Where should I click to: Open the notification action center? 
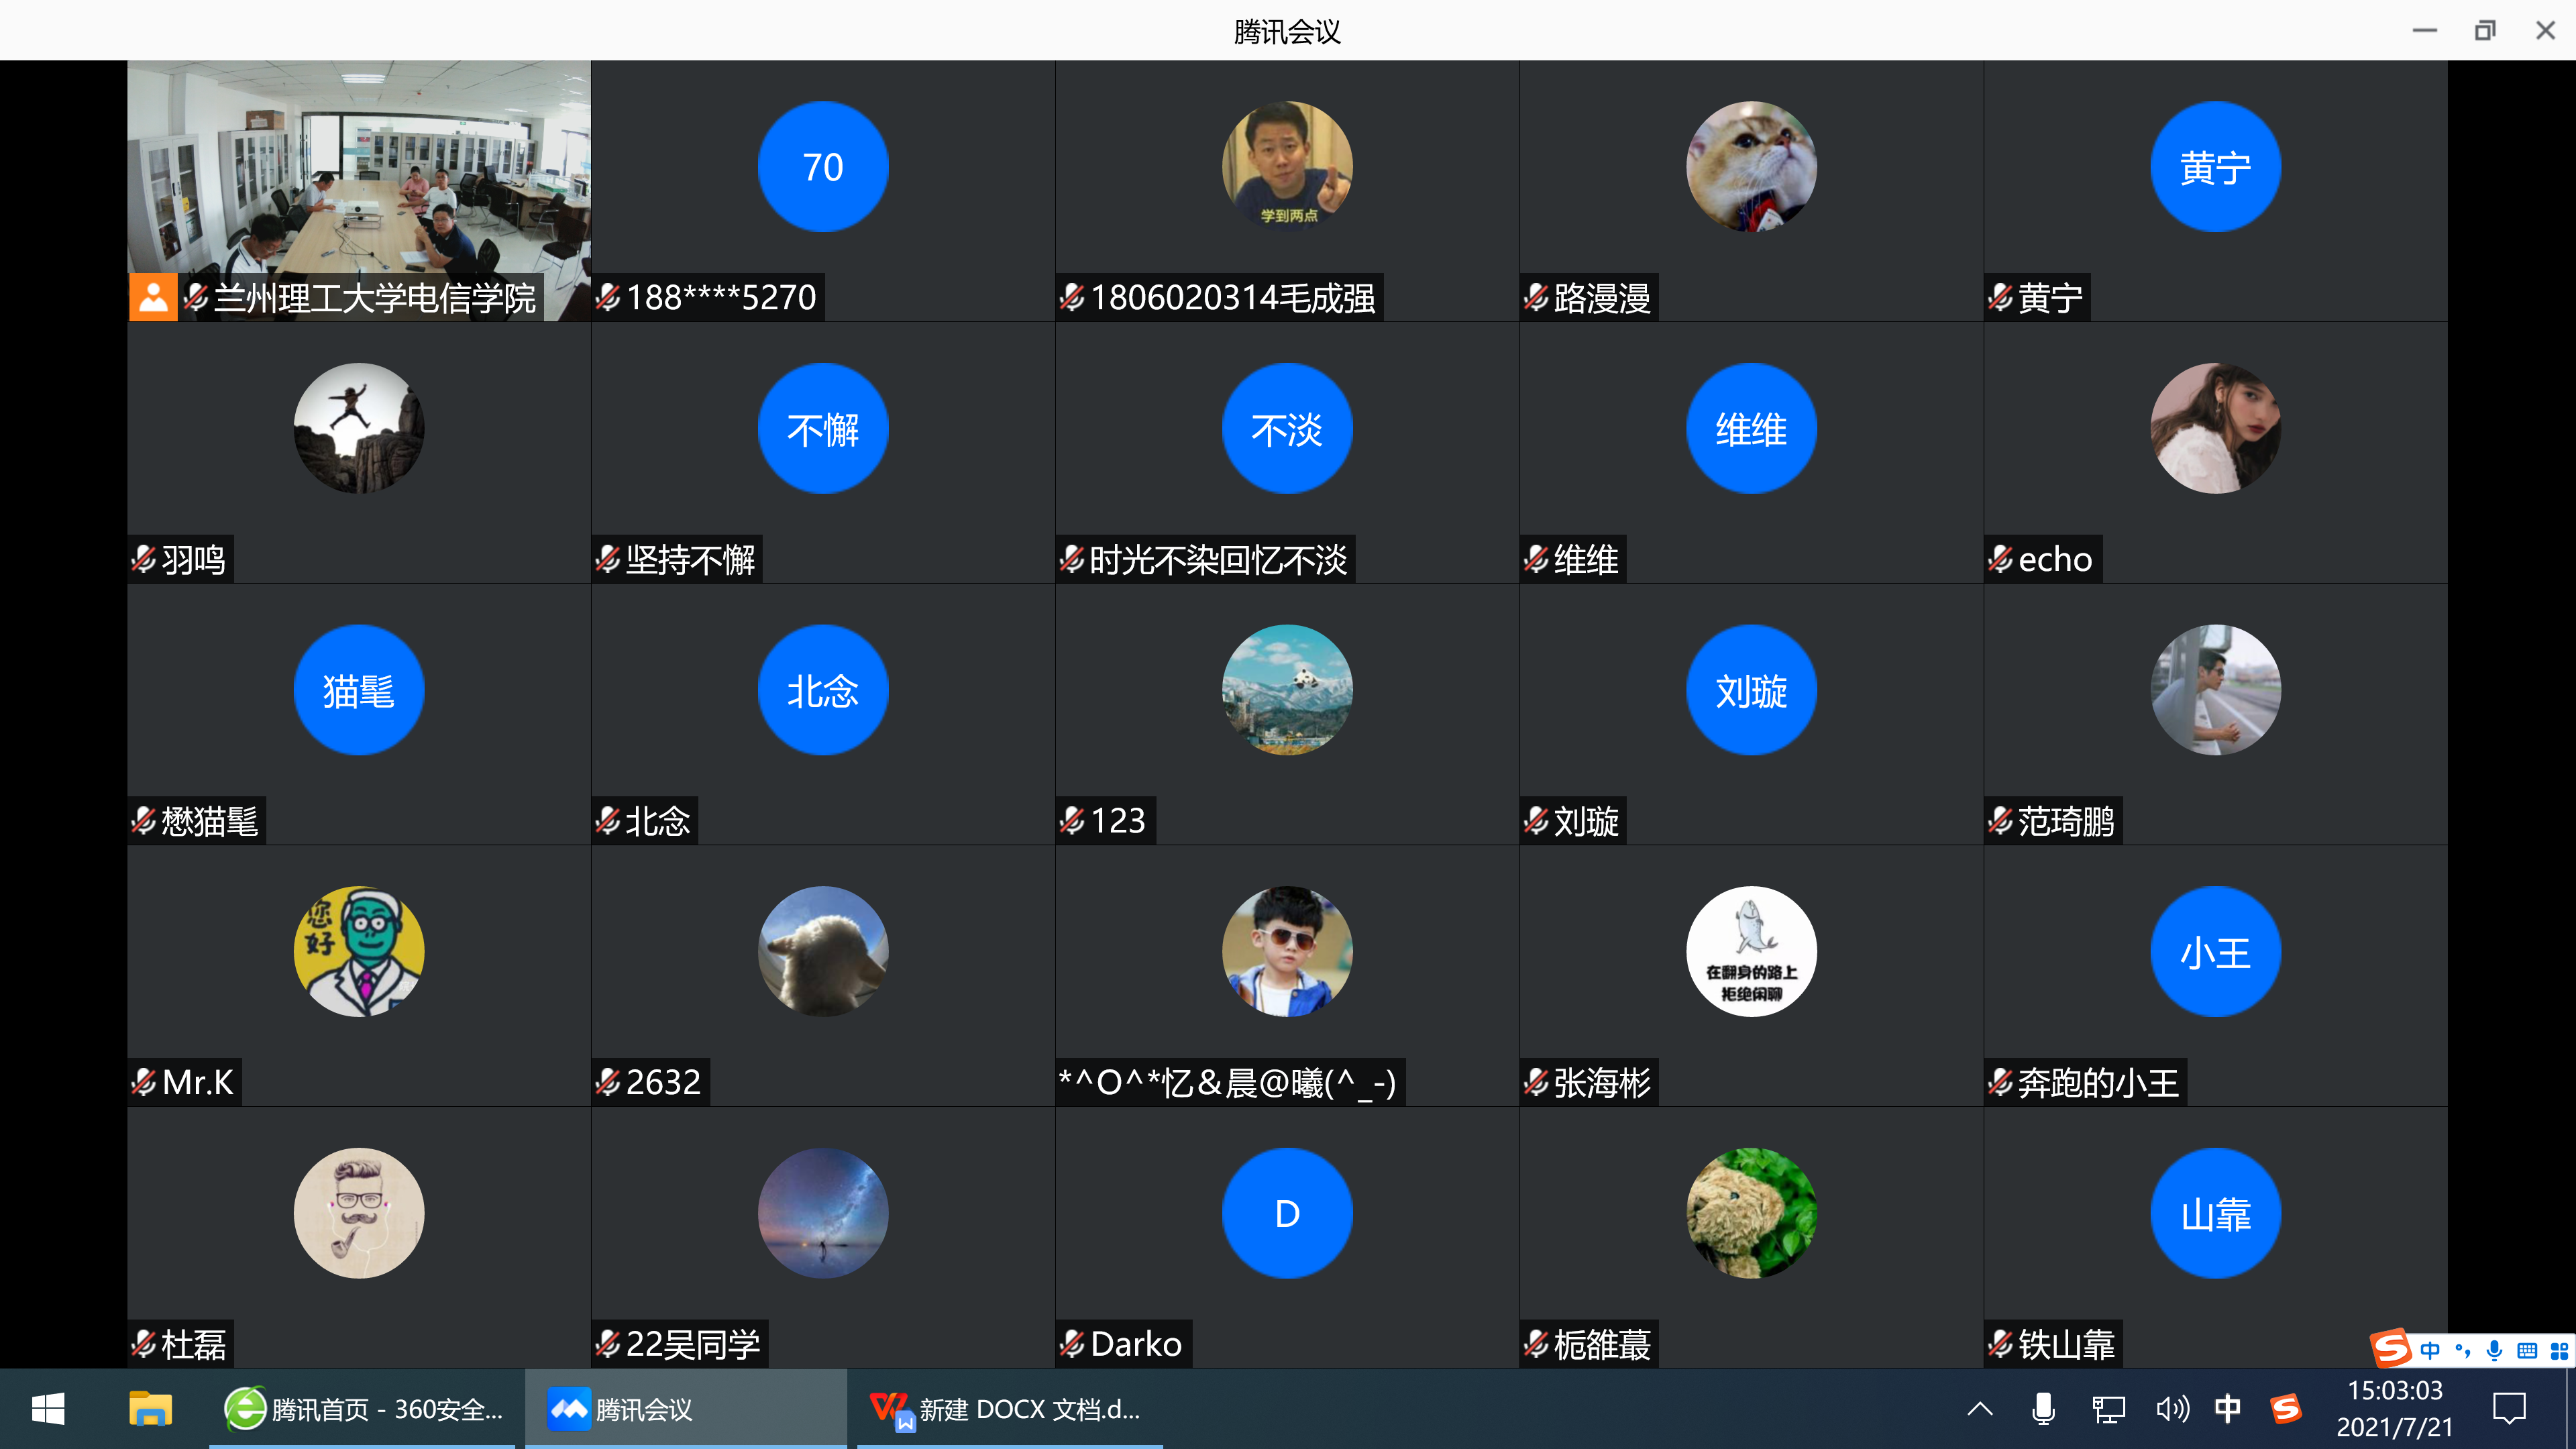2509,1409
